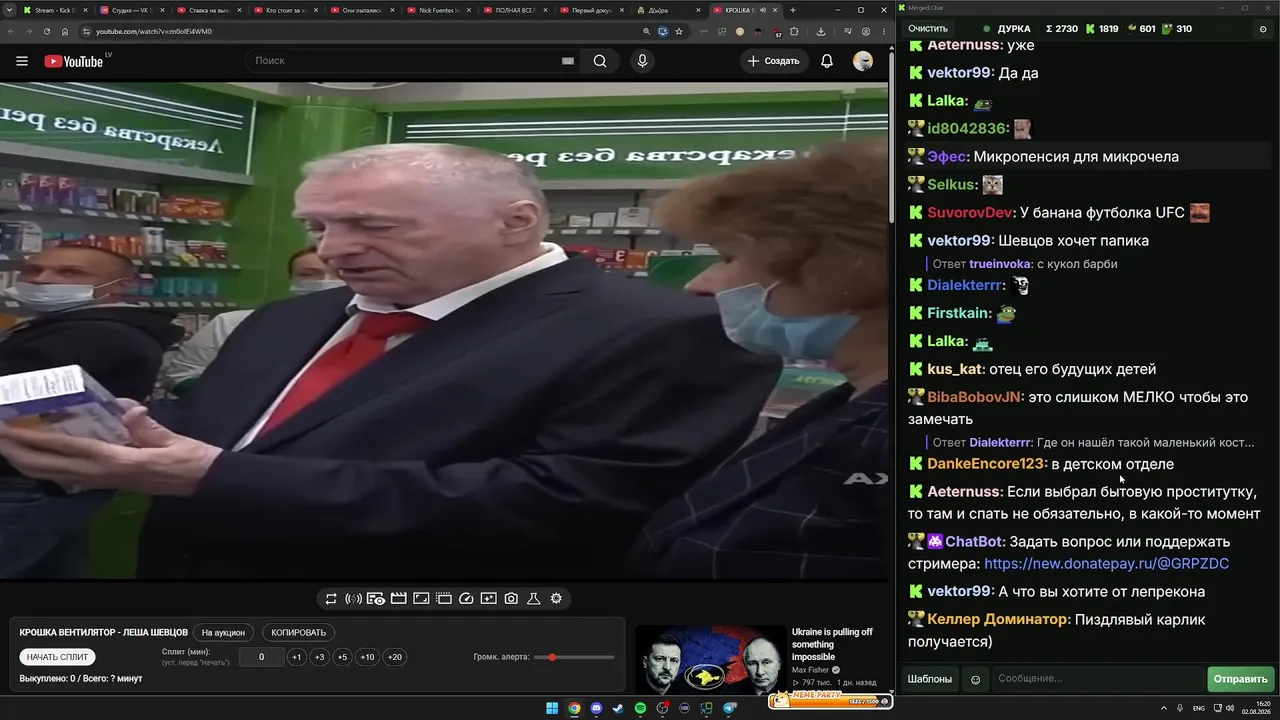Click the Создать button on YouTube

click(773, 61)
